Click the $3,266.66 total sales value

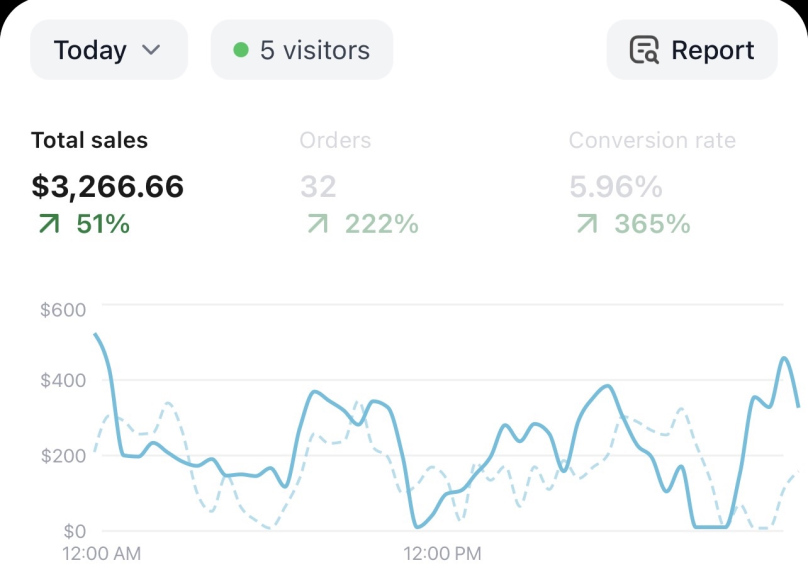(107, 186)
